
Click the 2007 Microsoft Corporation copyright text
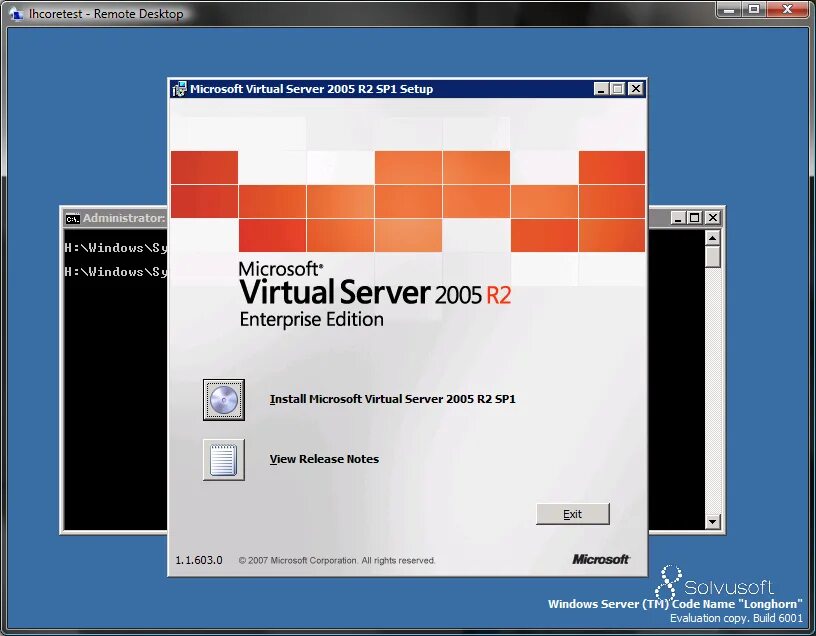pos(337,561)
